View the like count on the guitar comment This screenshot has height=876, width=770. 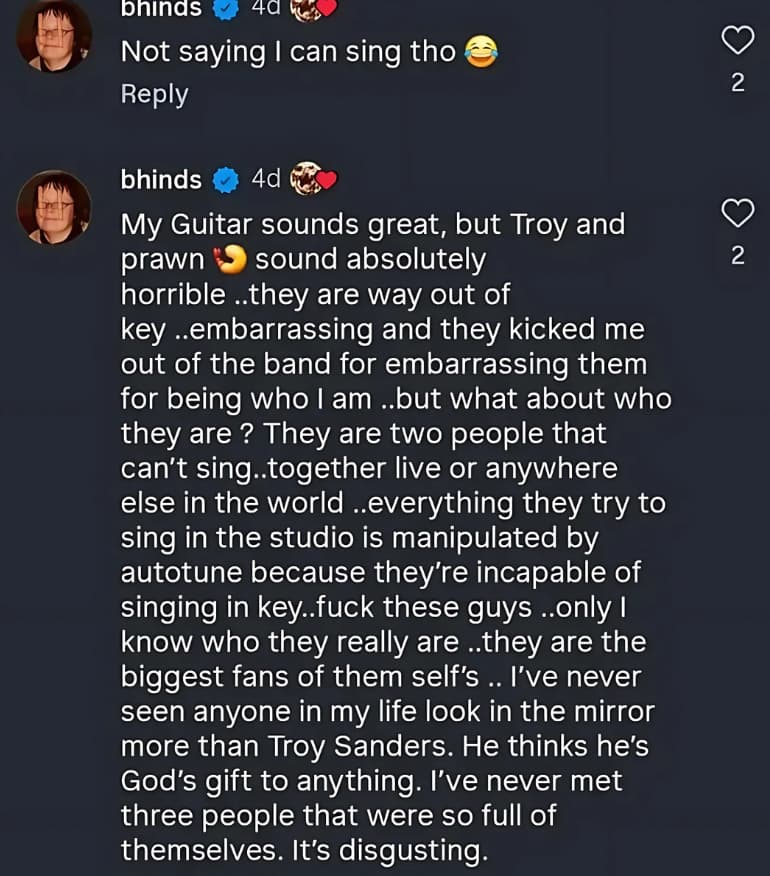click(737, 256)
